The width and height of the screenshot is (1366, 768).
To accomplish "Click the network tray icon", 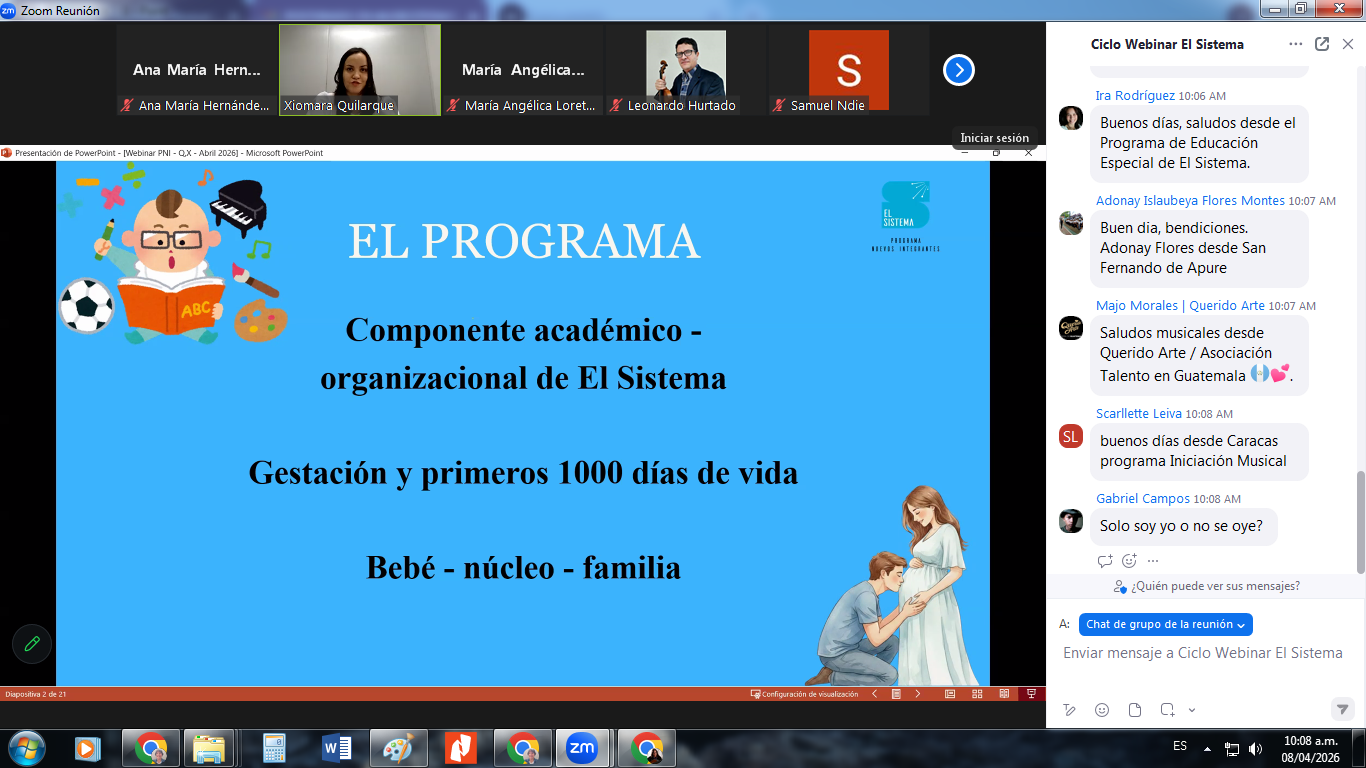I will coord(1232,748).
